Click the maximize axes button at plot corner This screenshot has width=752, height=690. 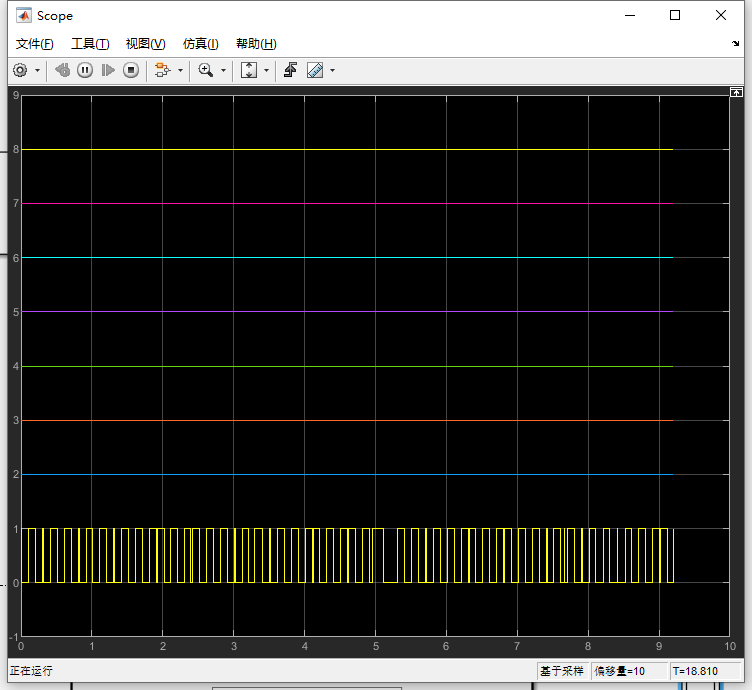[x=736, y=92]
